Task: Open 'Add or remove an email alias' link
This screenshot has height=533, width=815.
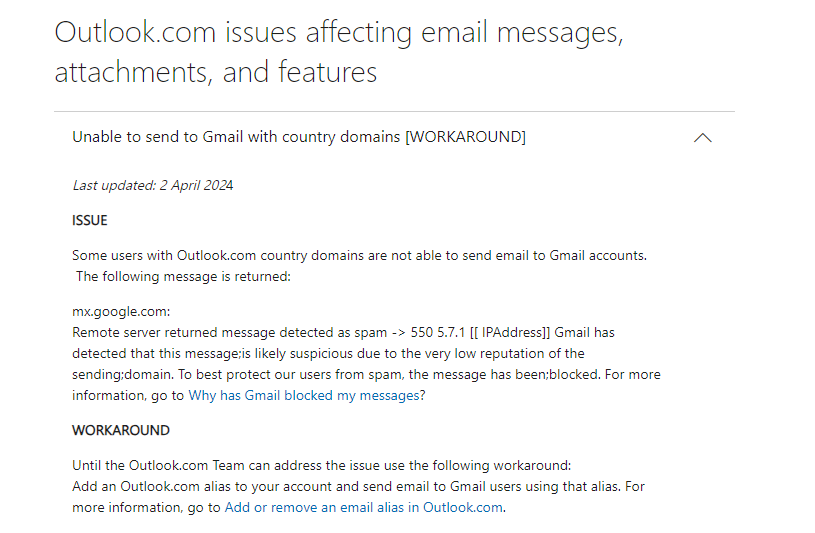Action: pyautogui.click(x=364, y=507)
